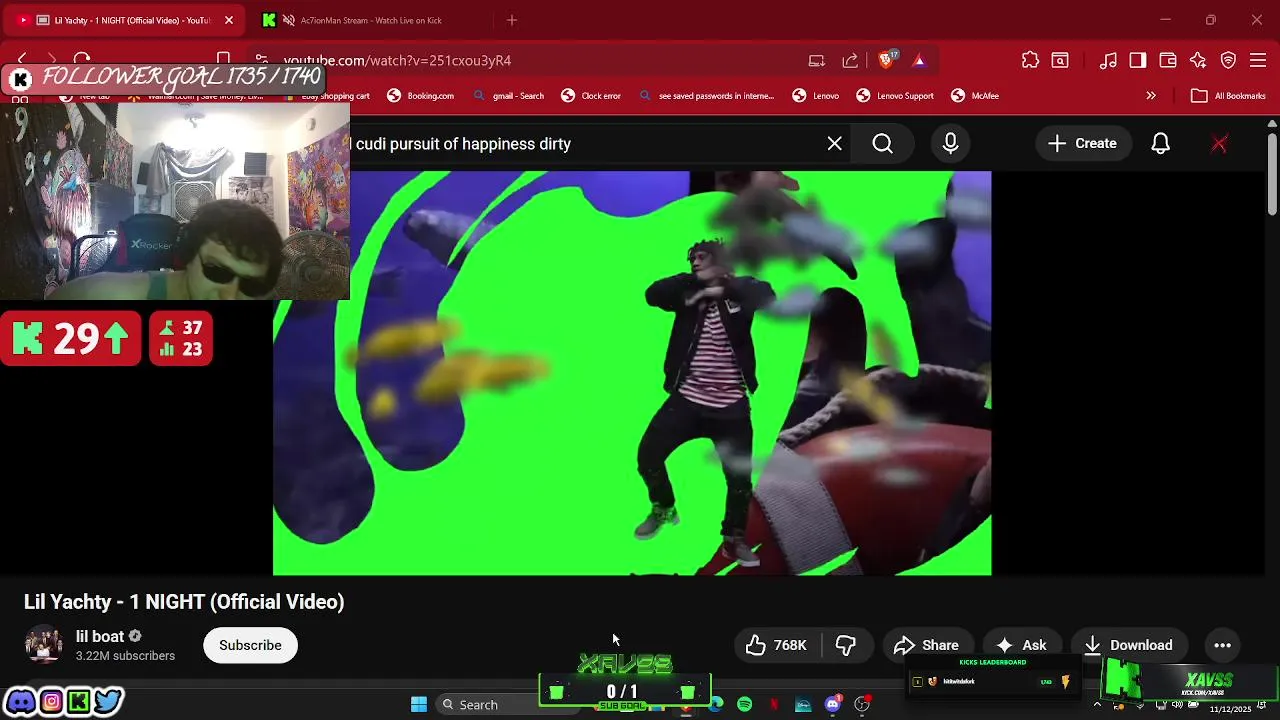
Task: Expand hidden bookmarks with double chevron
Action: pos(1151,96)
